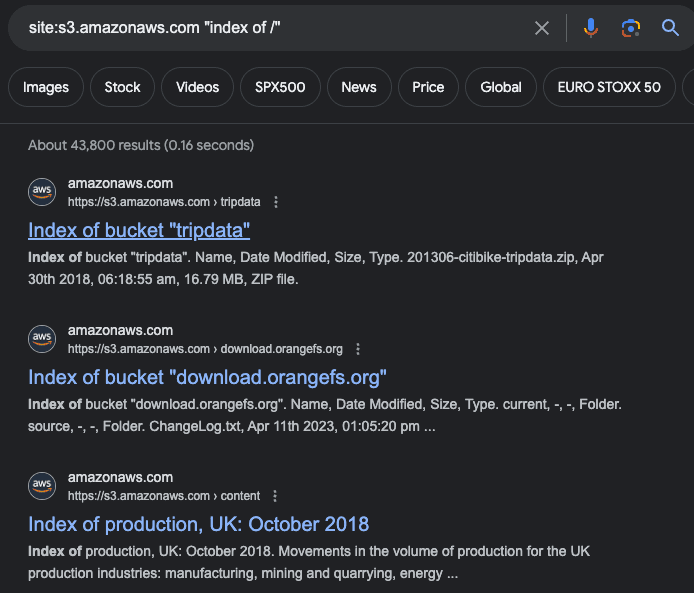Click the s3.amazonaws.com › content breadcrumb

164,496
